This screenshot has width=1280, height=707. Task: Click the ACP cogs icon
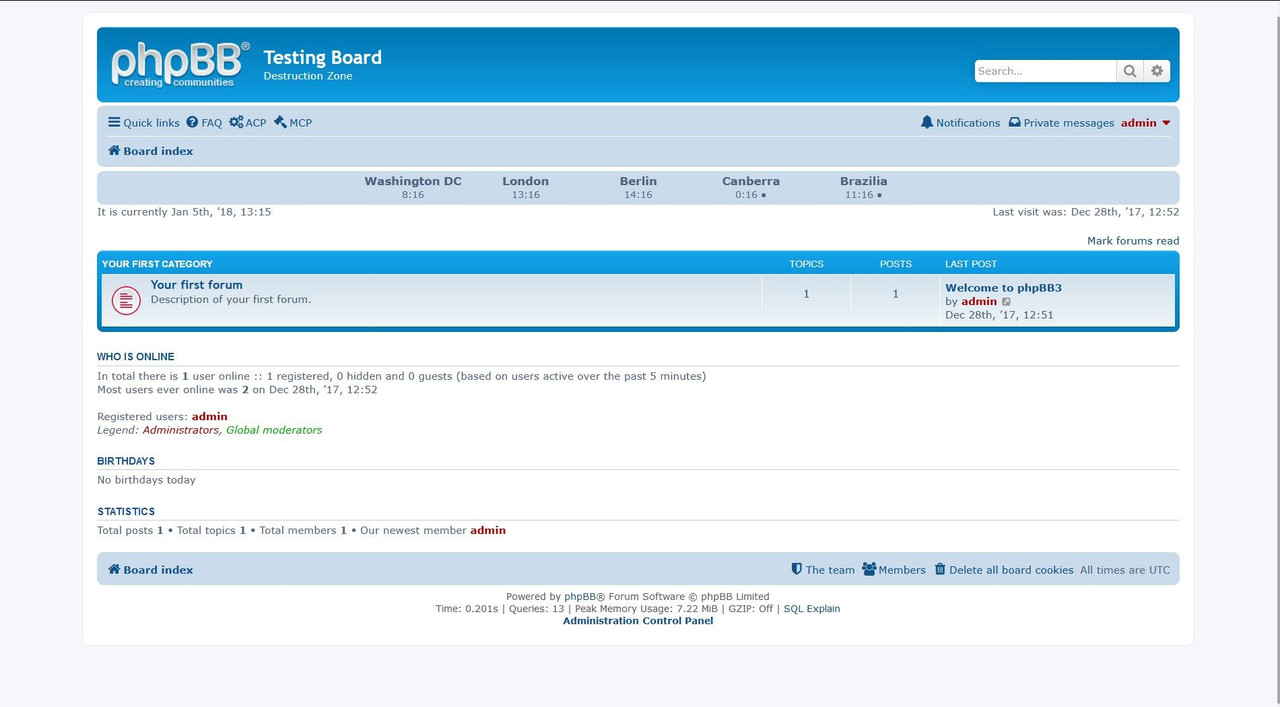pyautogui.click(x=236, y=122)
